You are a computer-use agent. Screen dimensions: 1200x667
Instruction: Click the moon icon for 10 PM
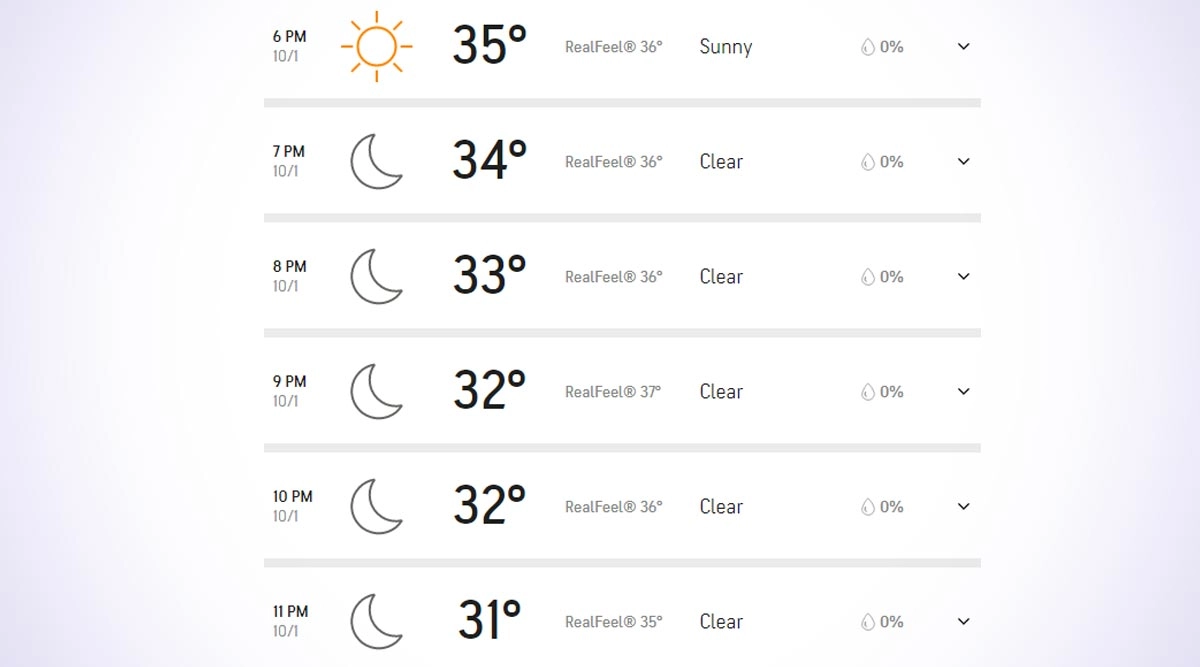[x=376, y=507]
